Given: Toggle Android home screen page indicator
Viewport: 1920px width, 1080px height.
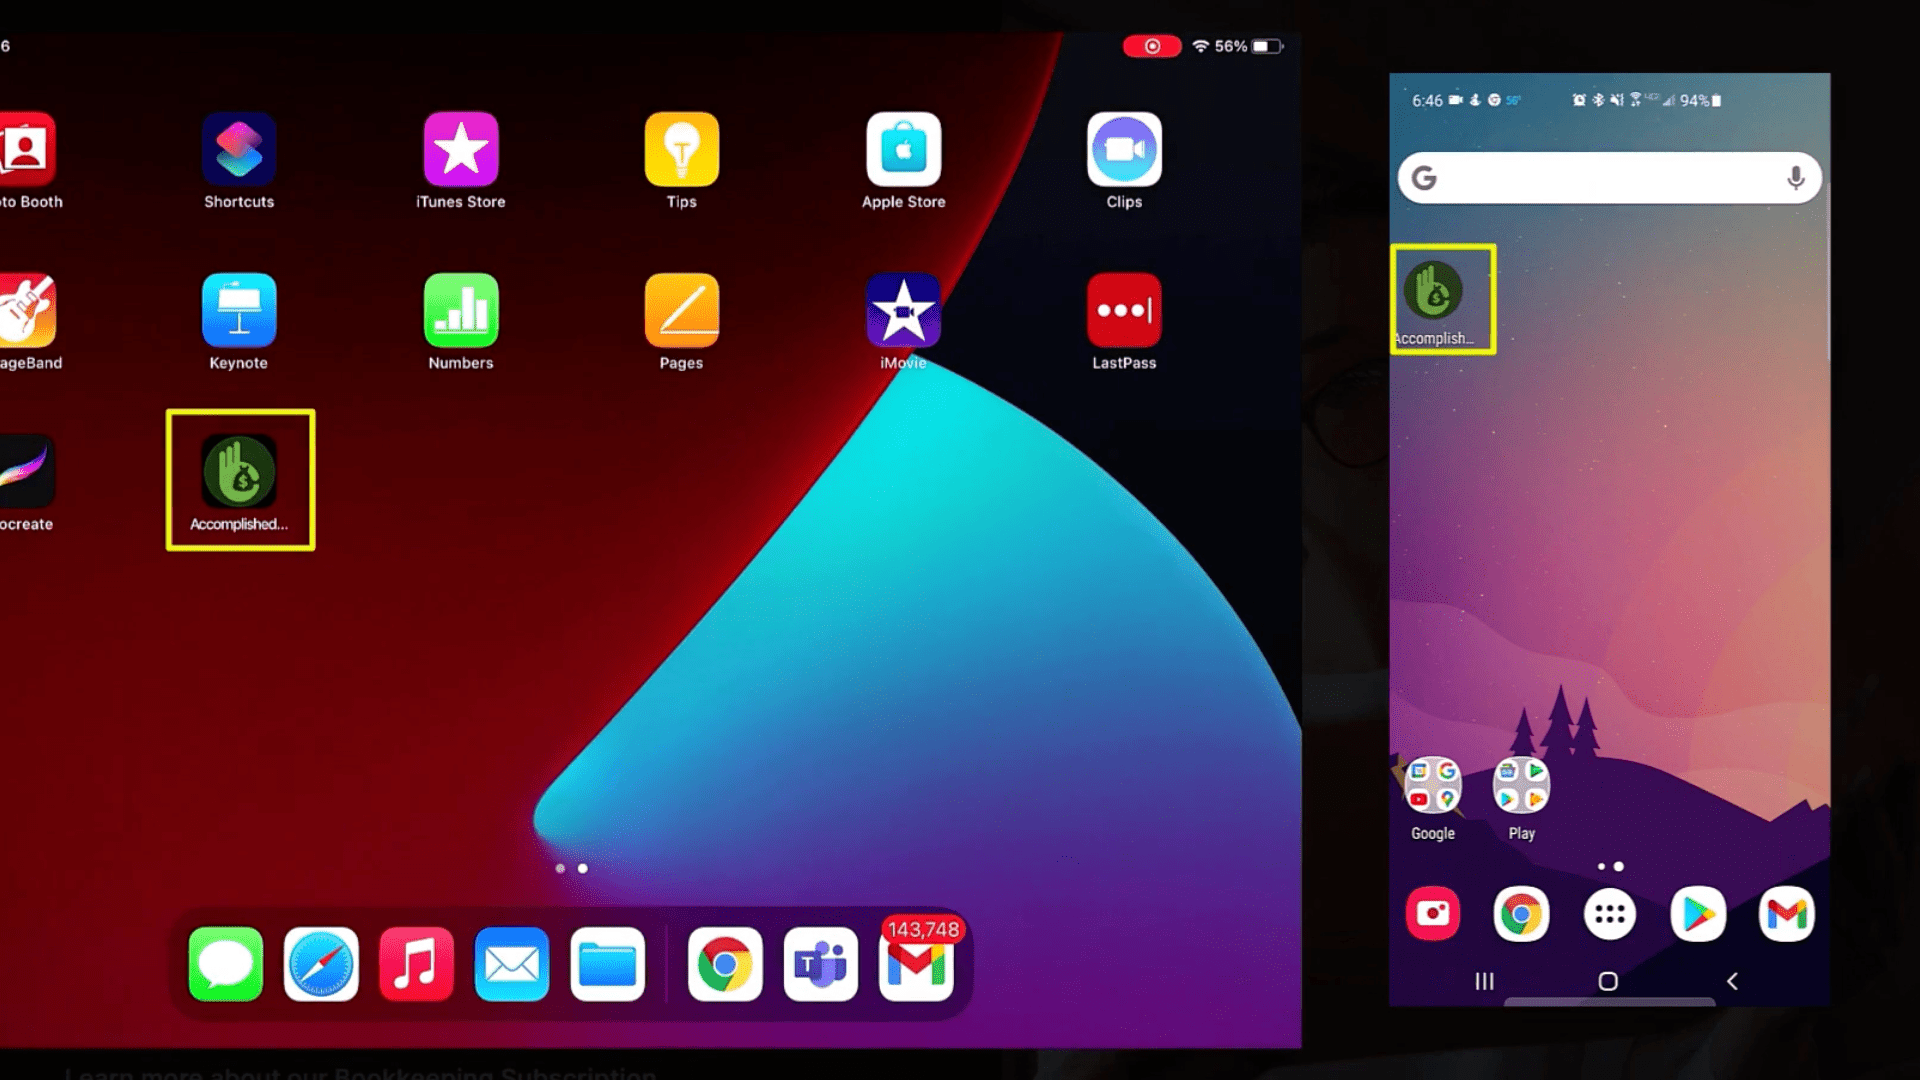Looking at the screenshot, I should pyautogui.click(x=1609, y=865).
